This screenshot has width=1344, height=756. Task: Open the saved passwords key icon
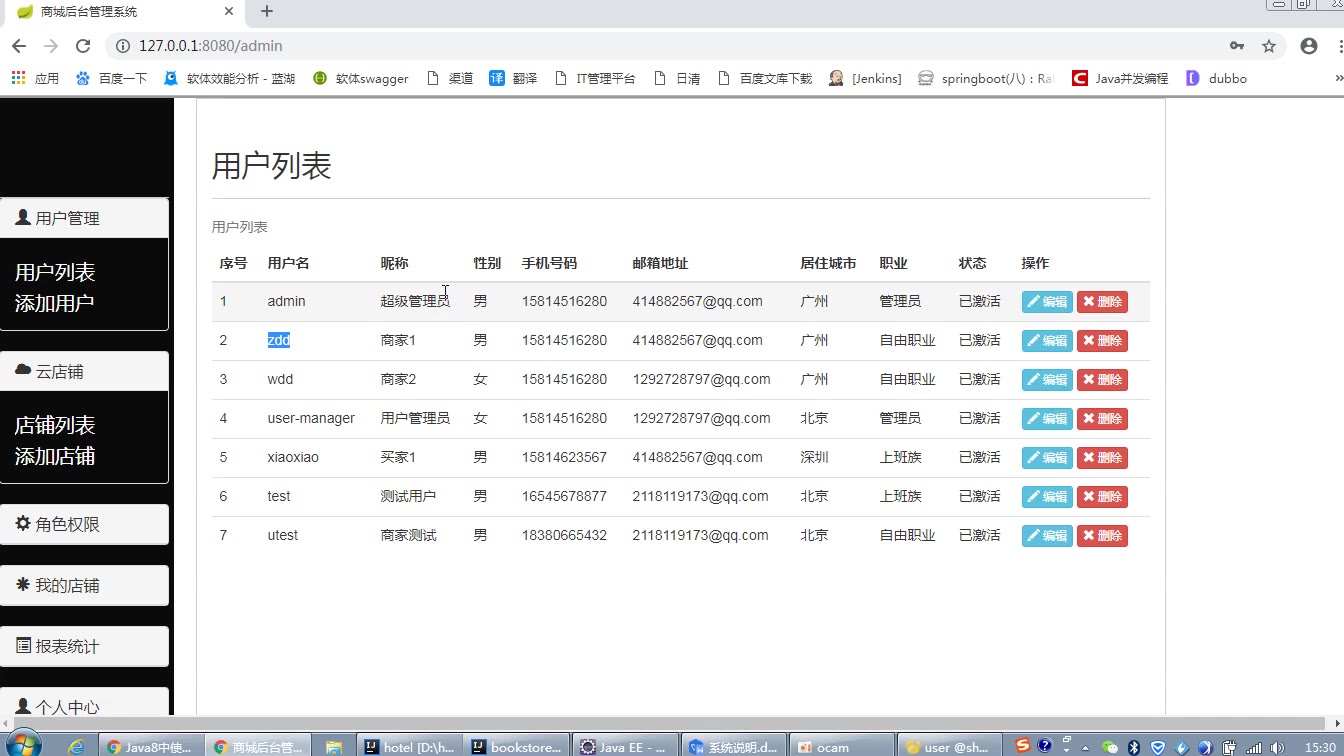[x=1237, y=46]
